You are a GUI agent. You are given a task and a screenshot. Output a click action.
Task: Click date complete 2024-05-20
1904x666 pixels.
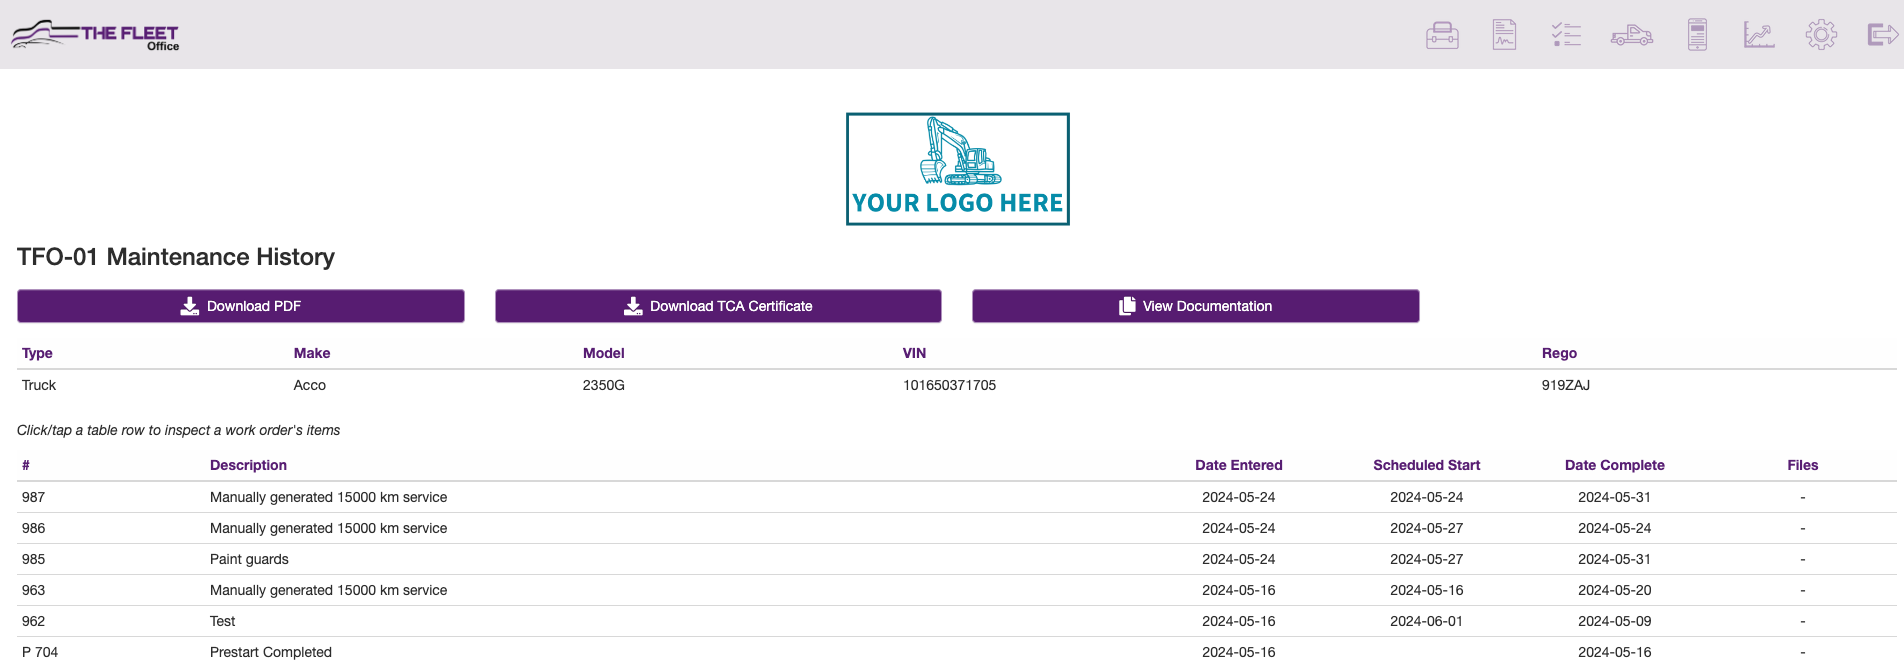pos(1615,590)
